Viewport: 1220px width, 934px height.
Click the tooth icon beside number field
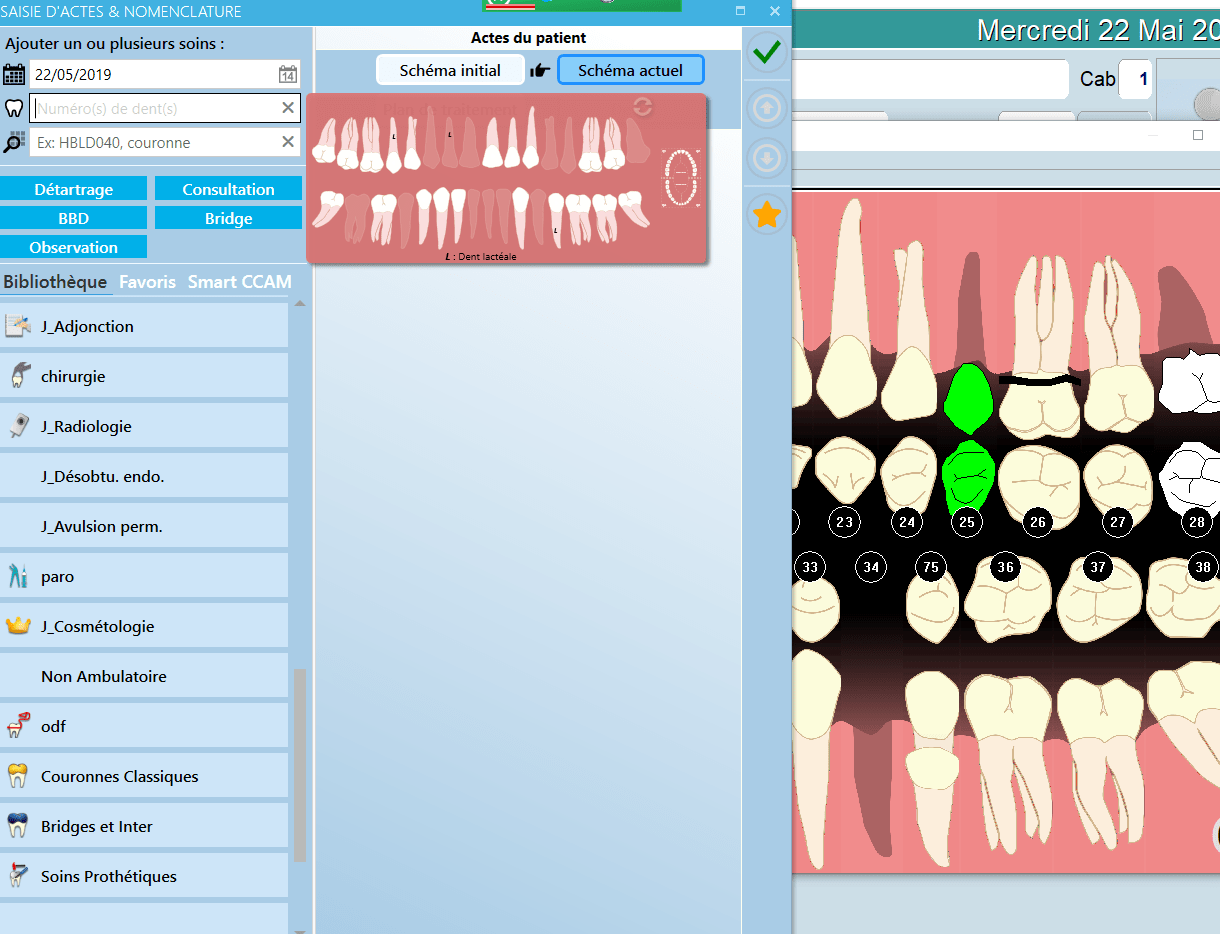14,109
